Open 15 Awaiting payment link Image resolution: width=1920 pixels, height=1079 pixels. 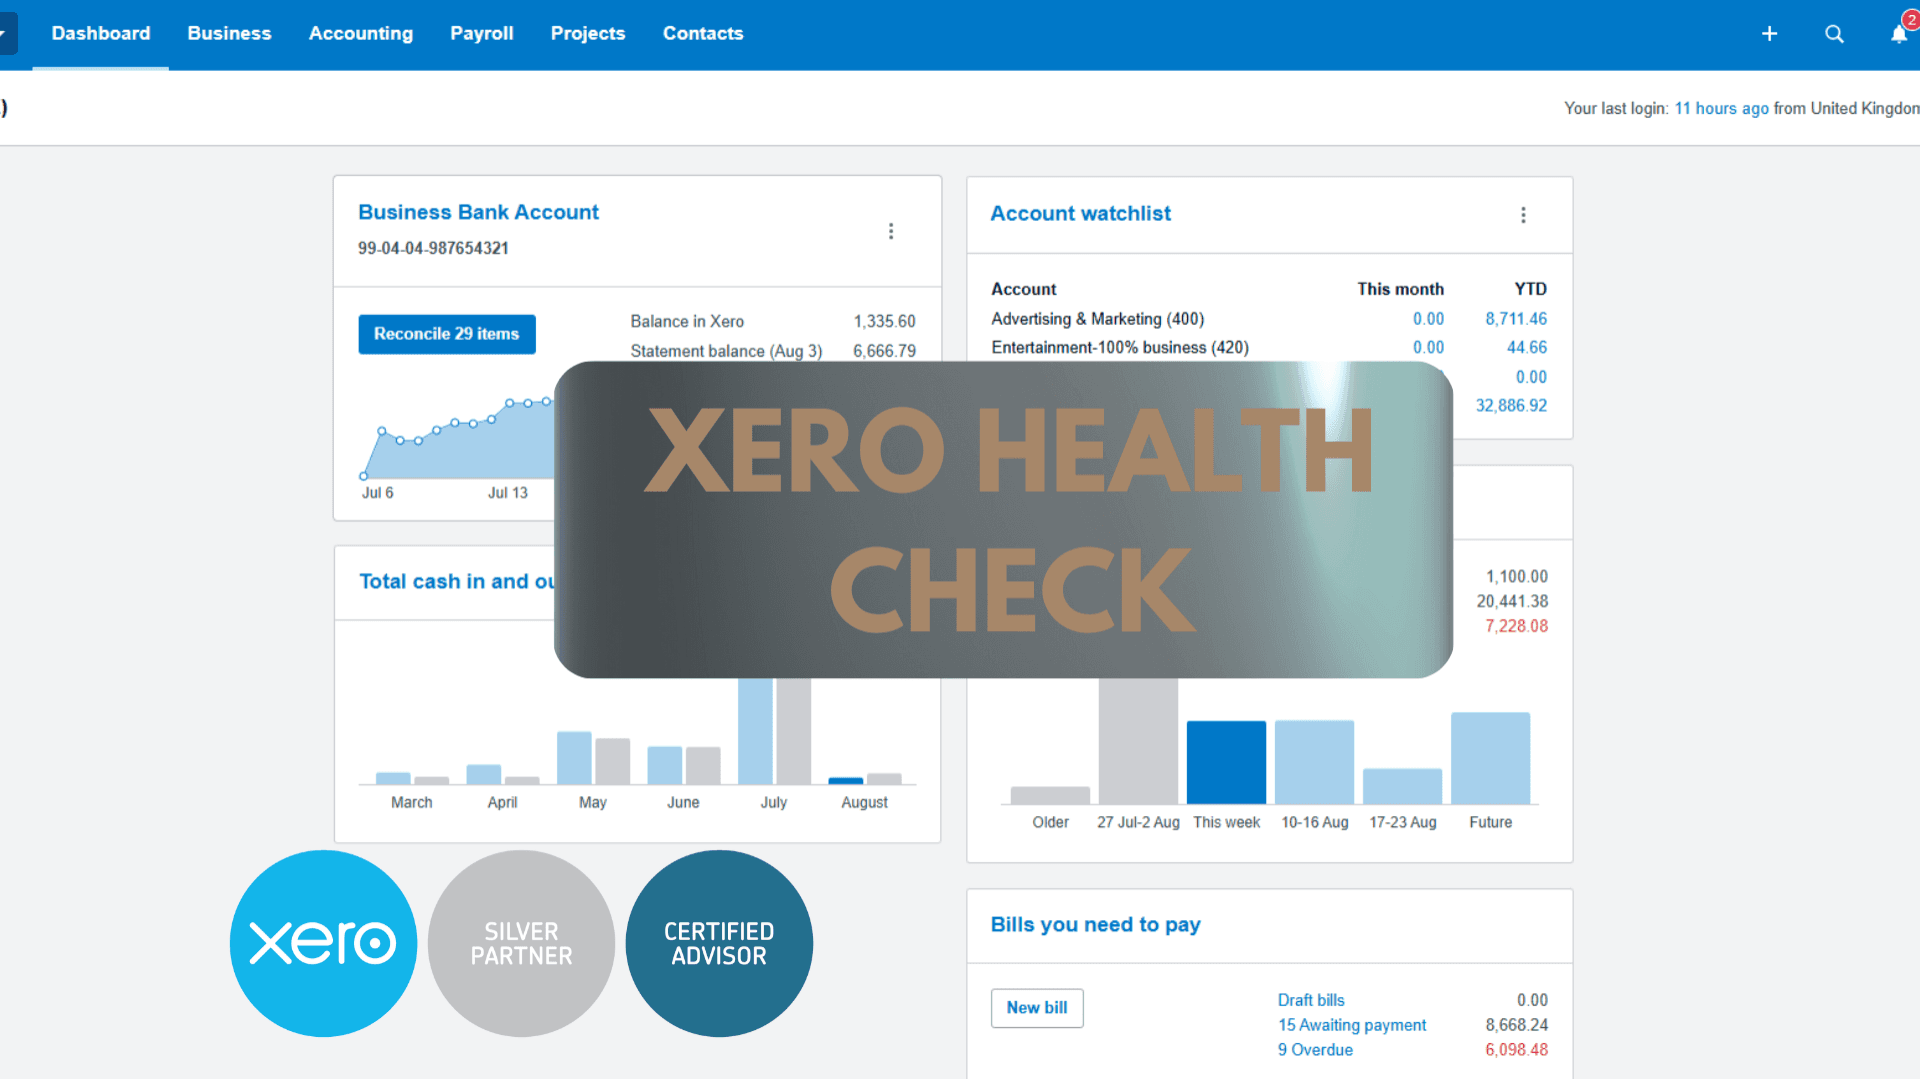pos(1352,1025)
